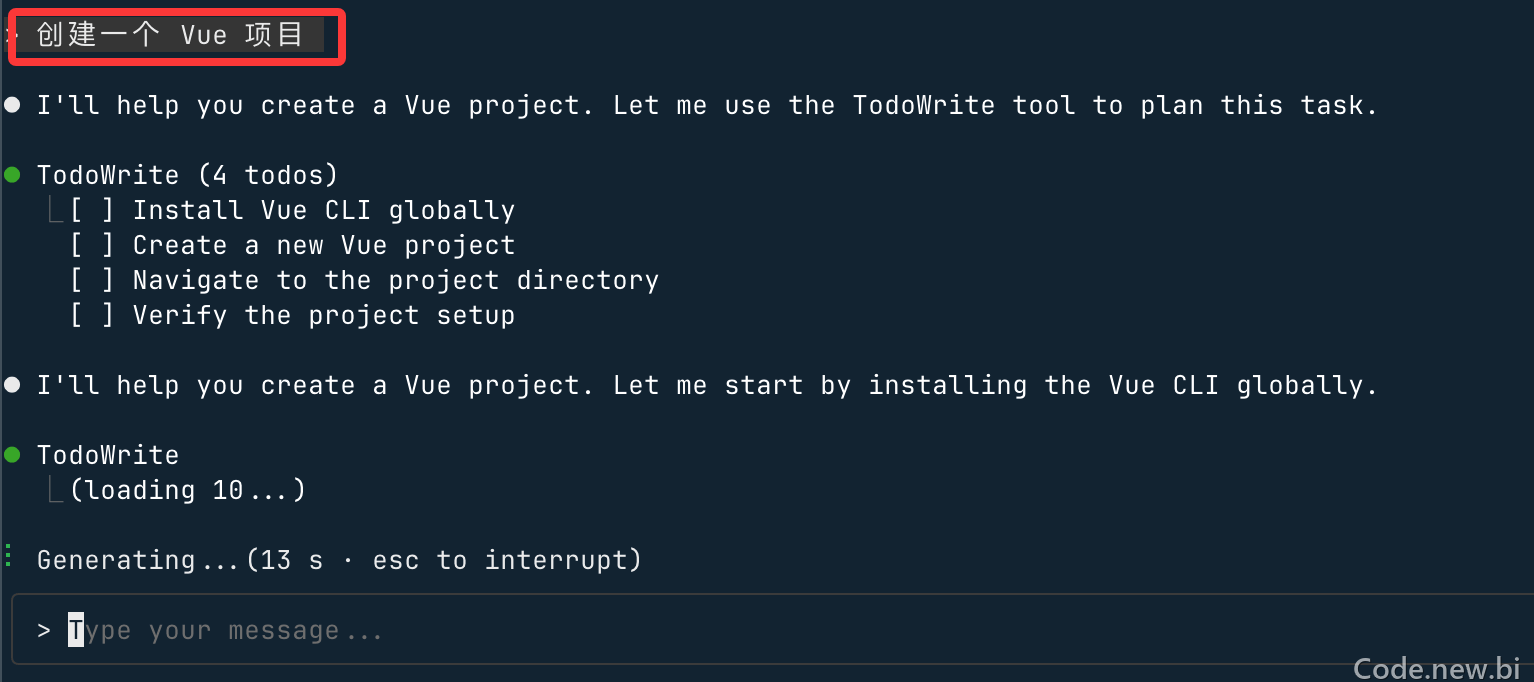Click the tree connector before Install Vue CLI
1534x682 pixels.
(55, 209)
